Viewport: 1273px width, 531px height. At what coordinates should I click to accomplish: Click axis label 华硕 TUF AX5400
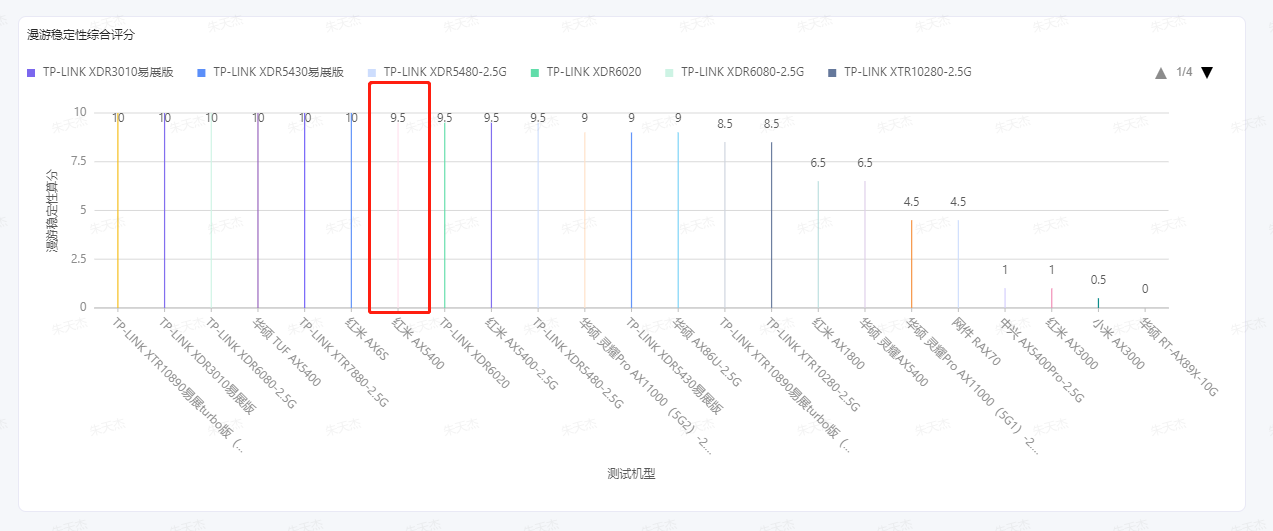286,352
